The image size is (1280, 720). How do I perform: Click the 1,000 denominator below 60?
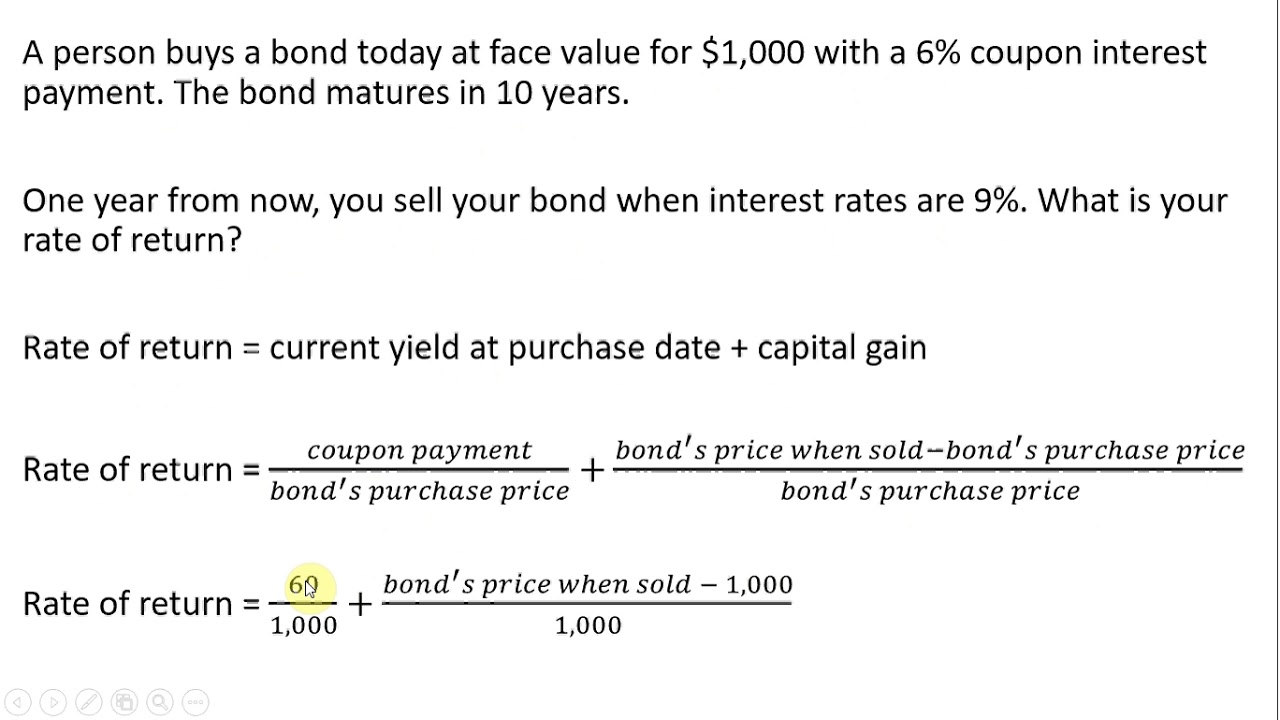point(304,626)
